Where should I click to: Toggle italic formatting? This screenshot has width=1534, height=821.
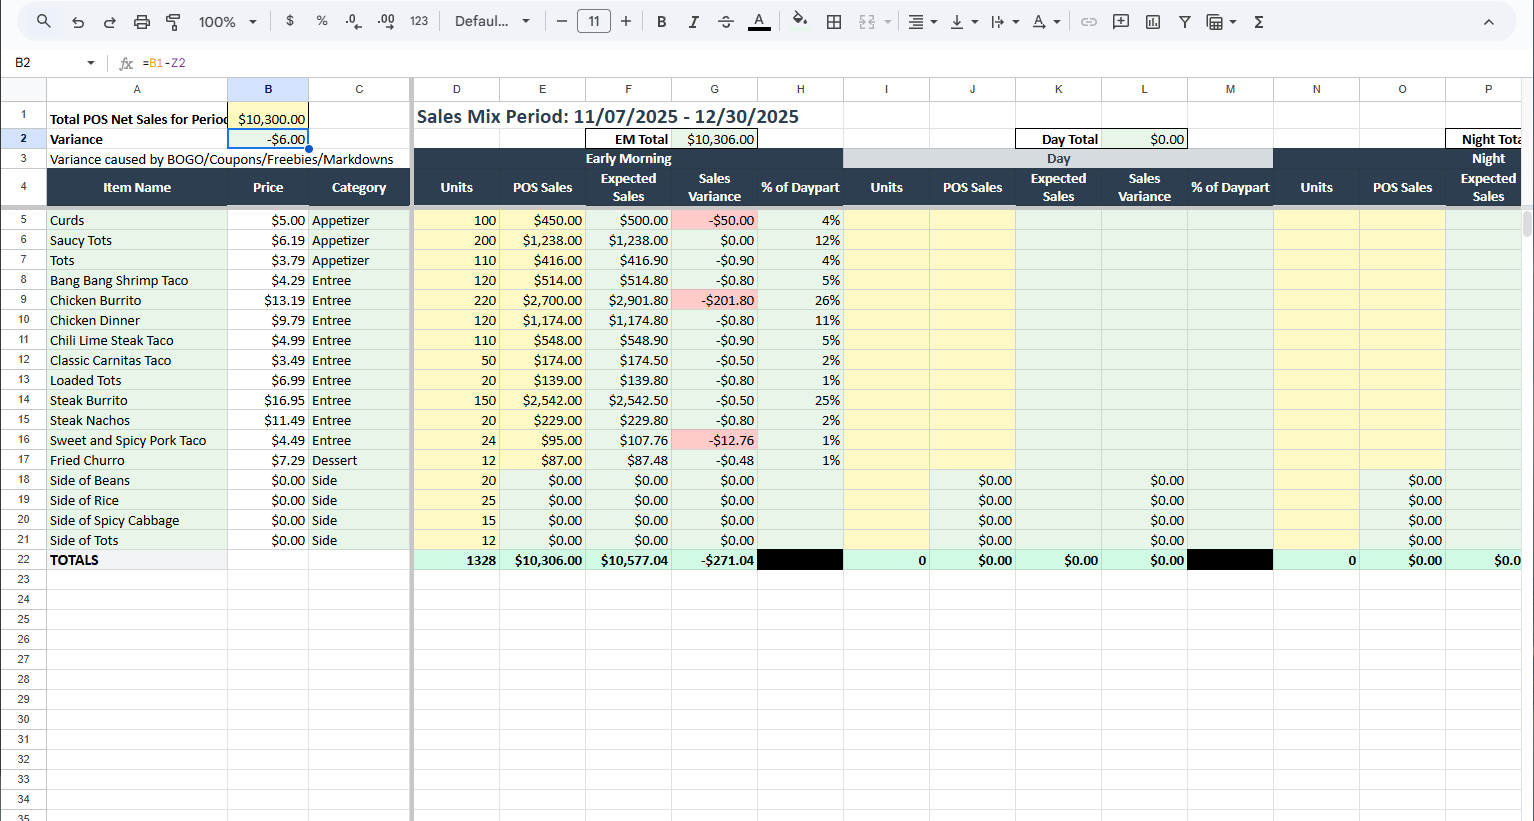(694, 21)
